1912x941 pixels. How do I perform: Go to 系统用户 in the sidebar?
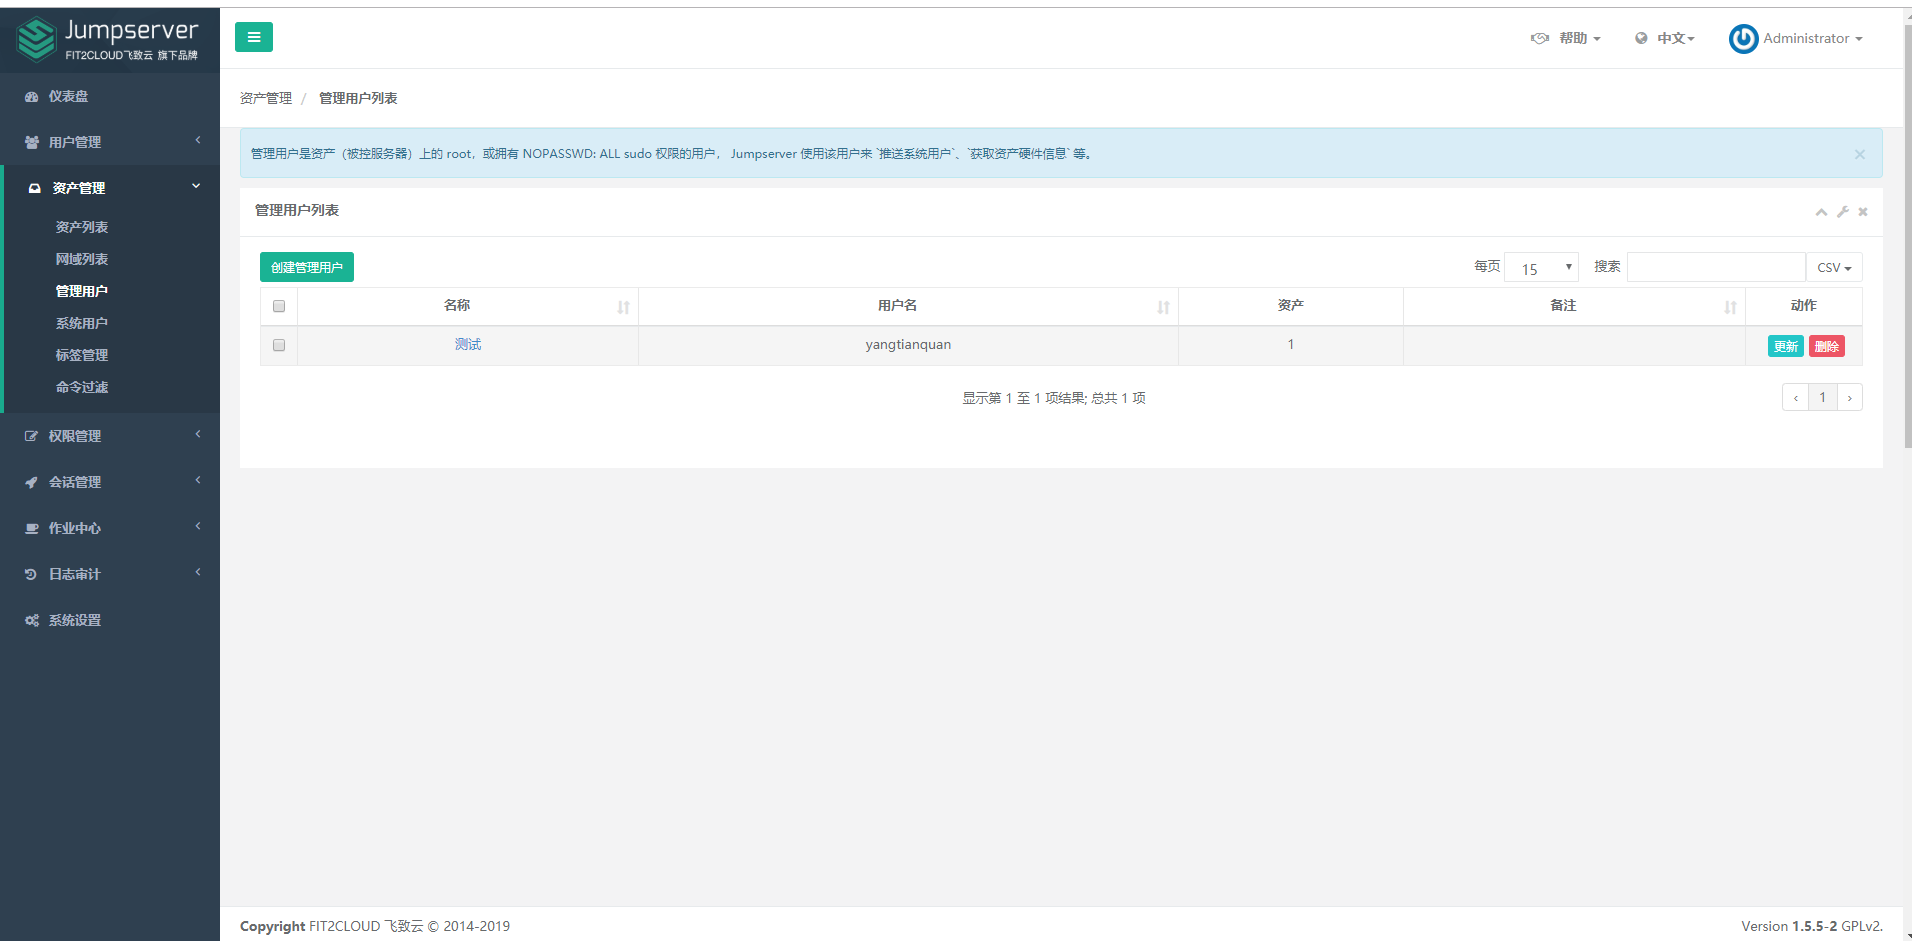(82, 323)
